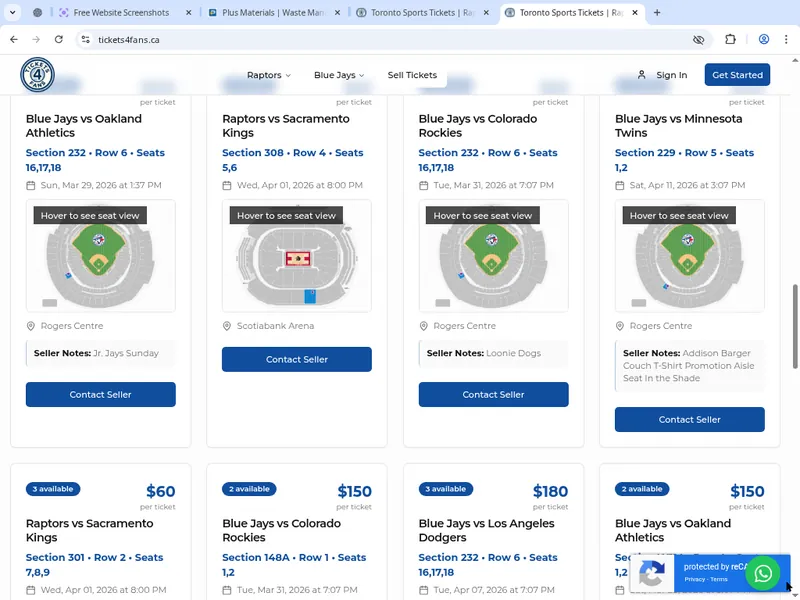Click the reCAPTCHA badge icon
800x600 pixels.
pos(652,573)
